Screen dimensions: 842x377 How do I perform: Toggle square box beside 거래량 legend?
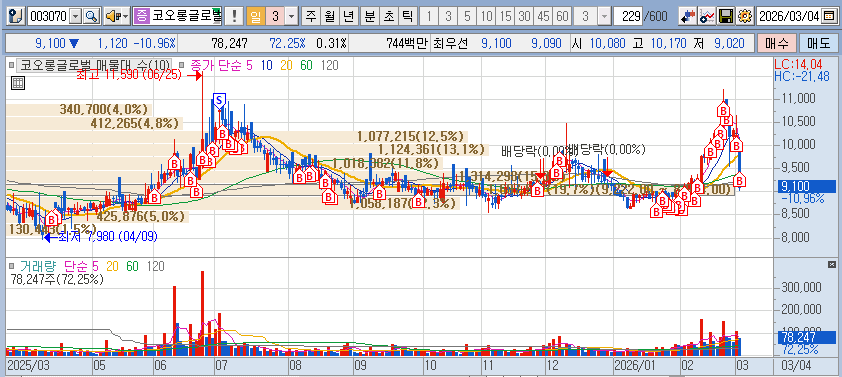click(x=11, y=266)
